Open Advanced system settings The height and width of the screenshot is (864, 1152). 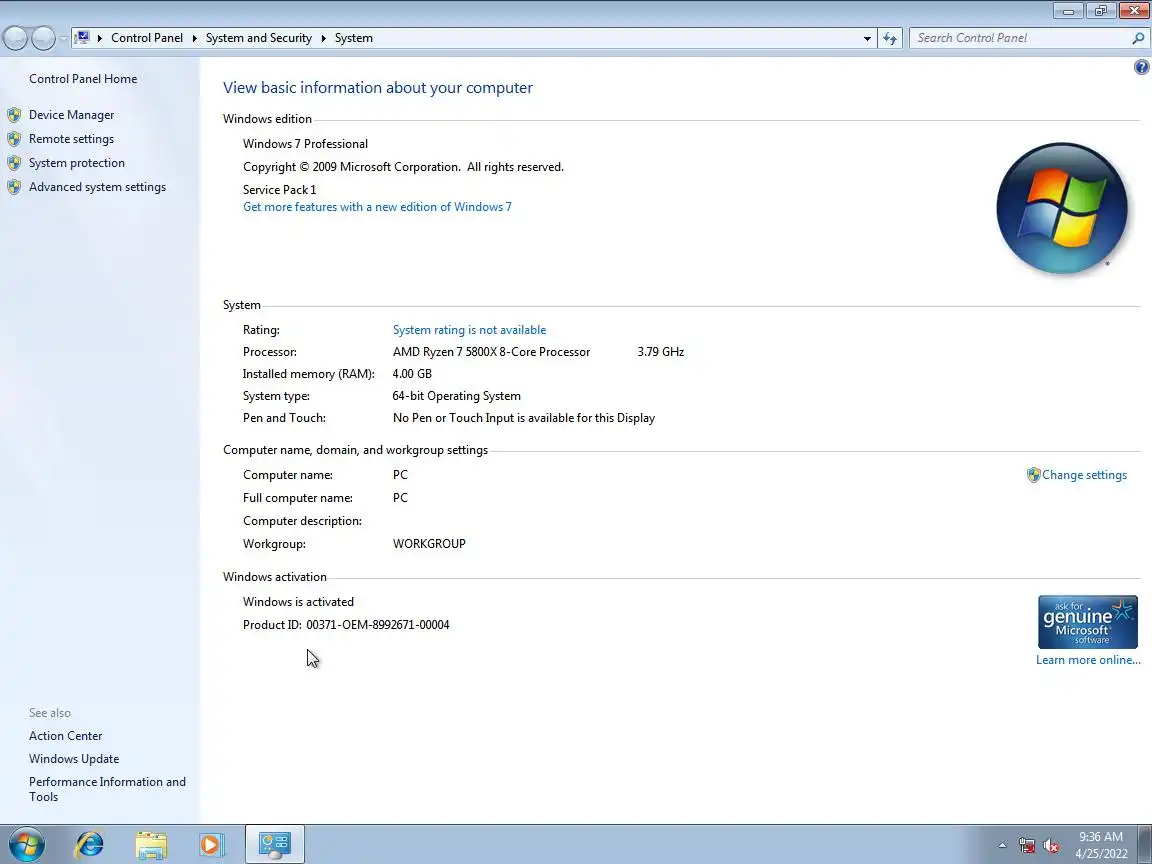tap(97, 187)
